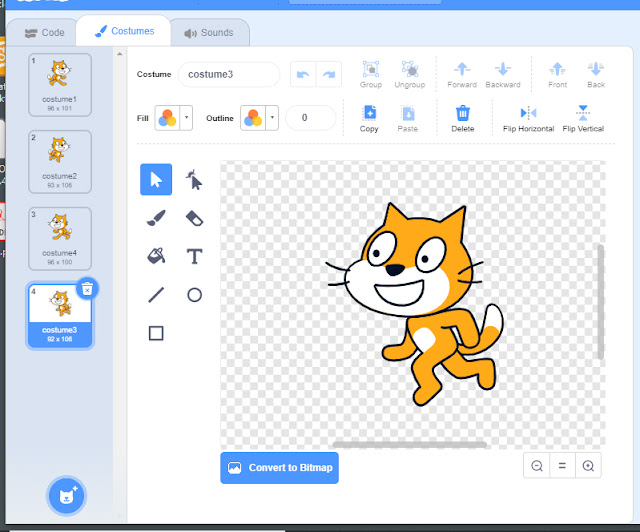Image resolution: width=640 pixels, height=532 pixels.
Task: Zoom in on the canvas
Action: (588, 465)
